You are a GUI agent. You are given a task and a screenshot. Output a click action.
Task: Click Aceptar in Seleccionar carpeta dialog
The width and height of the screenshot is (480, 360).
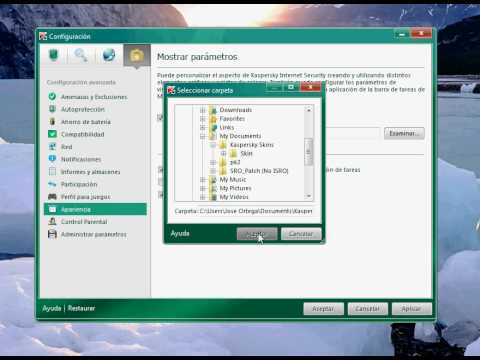(257, 234)
